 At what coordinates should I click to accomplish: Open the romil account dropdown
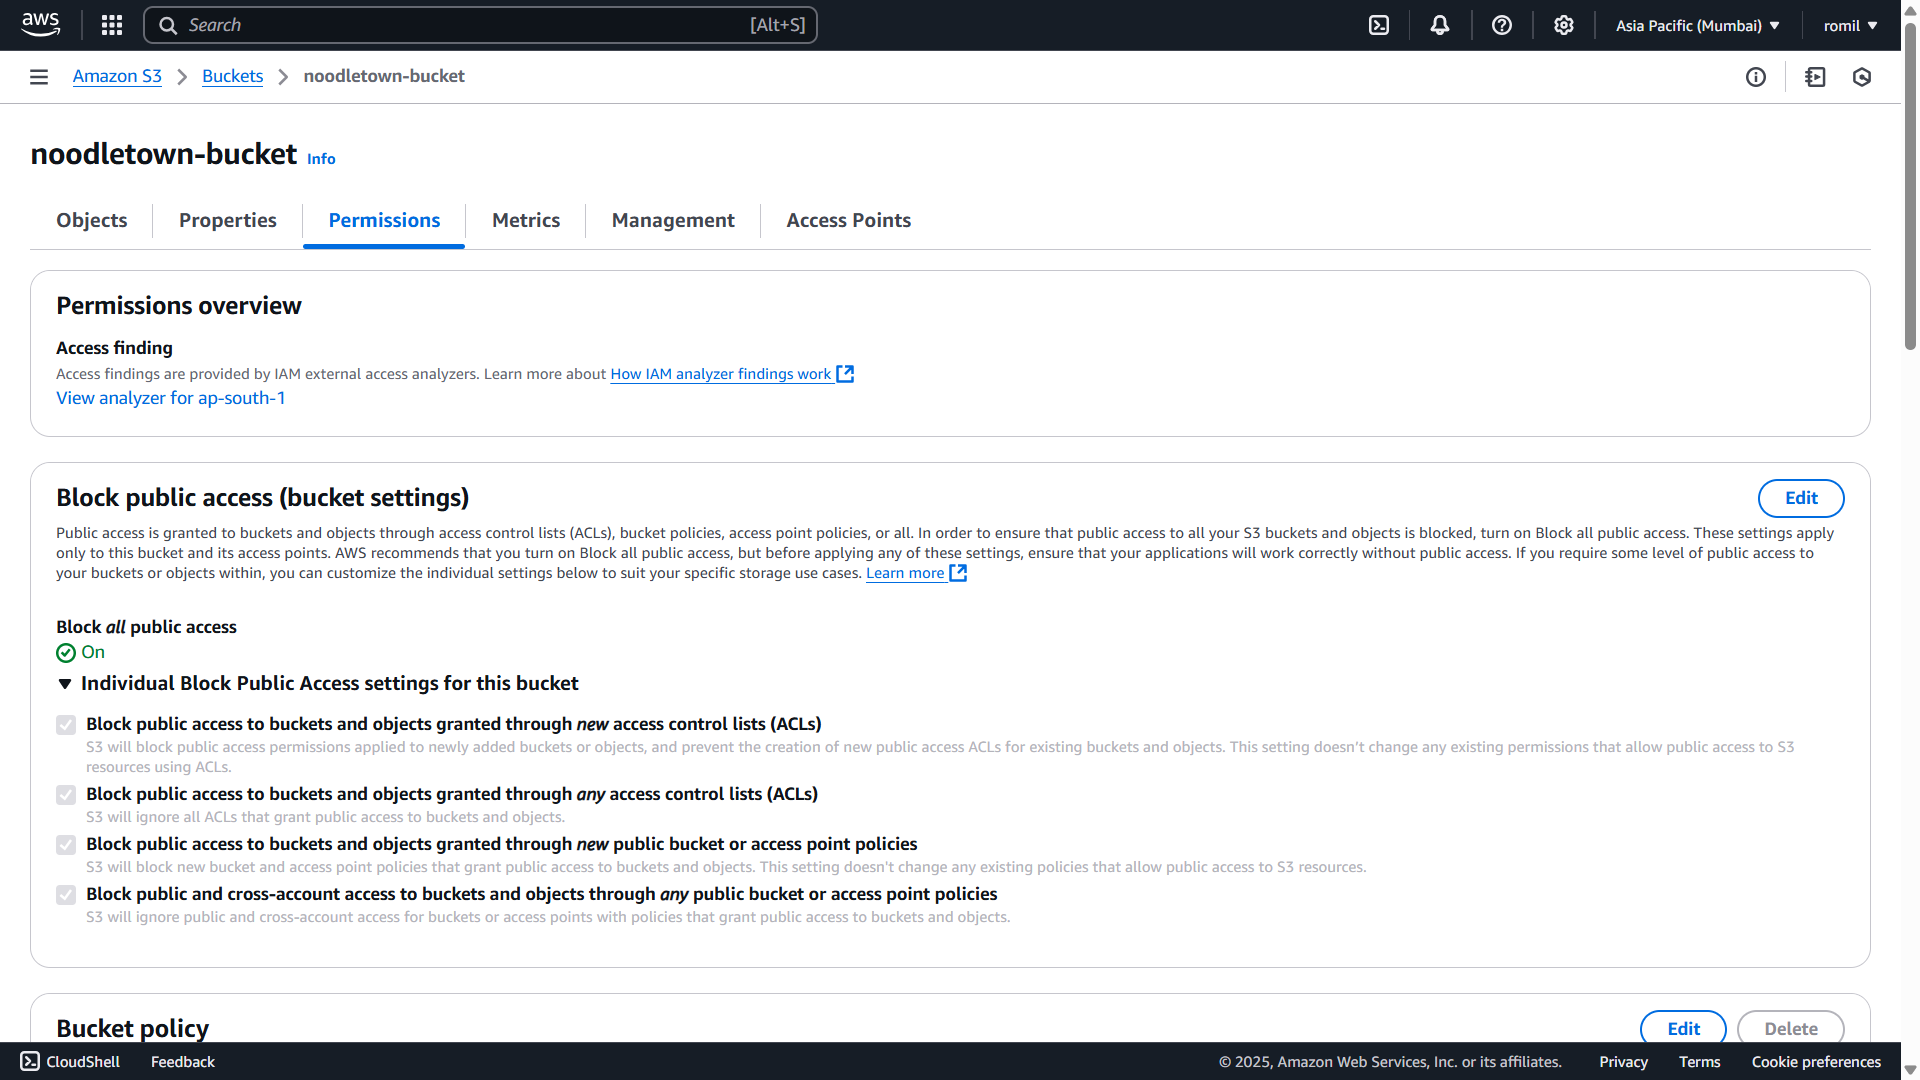[x=1850, y=25]
